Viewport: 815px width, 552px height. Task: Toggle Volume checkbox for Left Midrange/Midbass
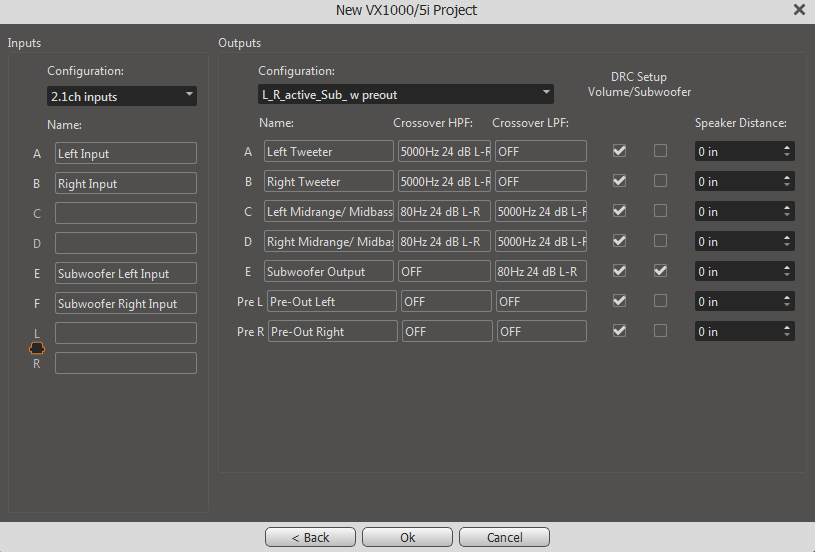(619, 211)
